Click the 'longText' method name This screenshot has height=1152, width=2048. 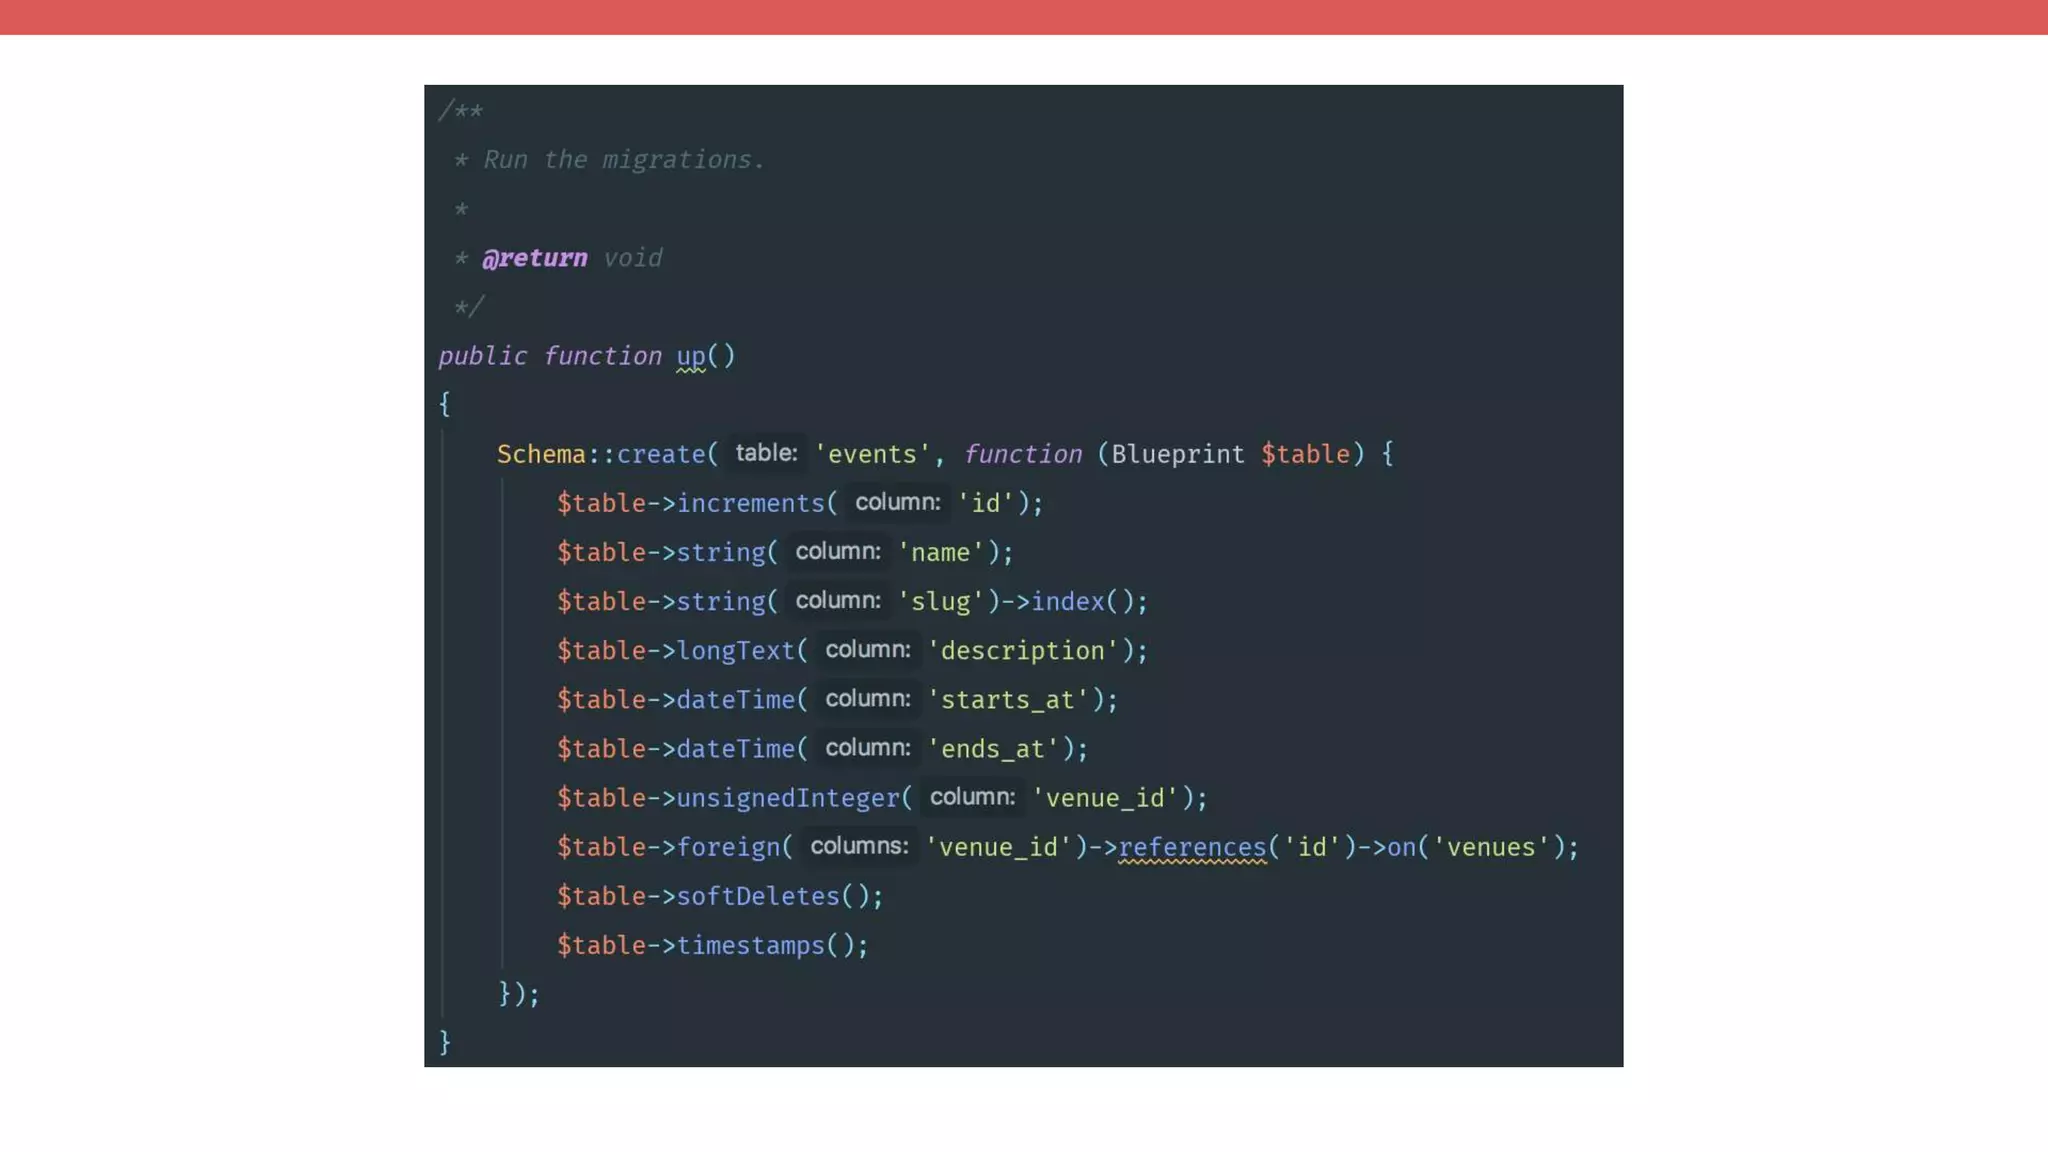[x=735, y=650]
